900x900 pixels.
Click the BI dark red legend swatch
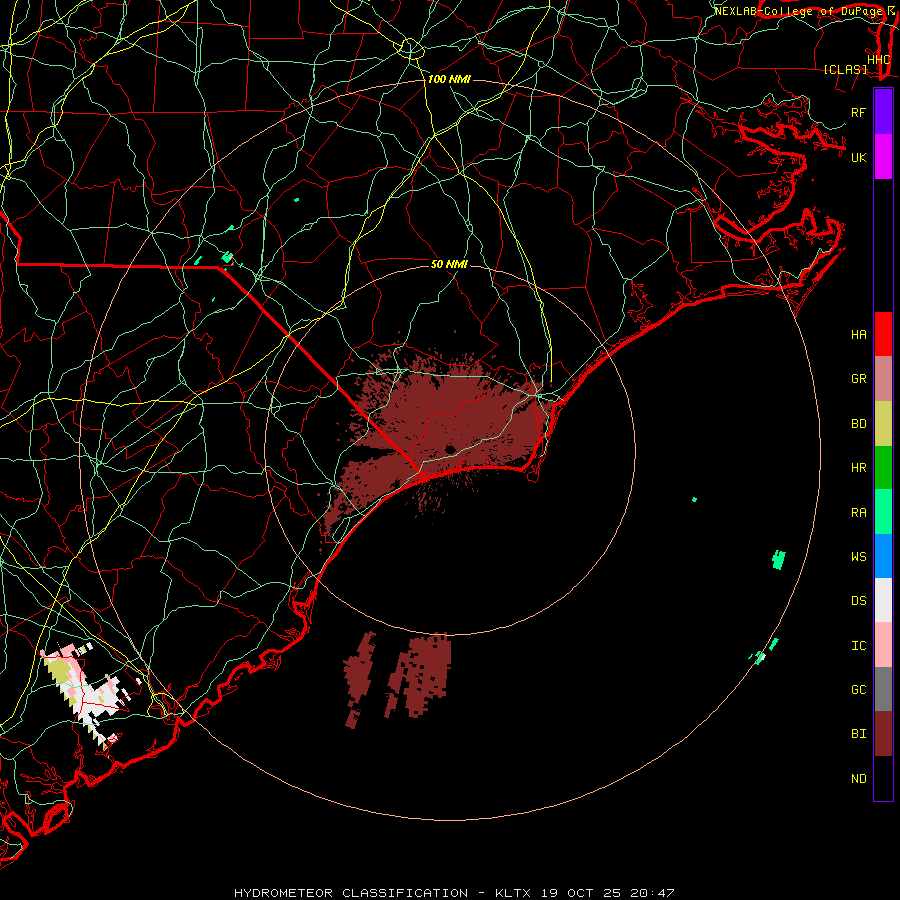click(883, 734)
